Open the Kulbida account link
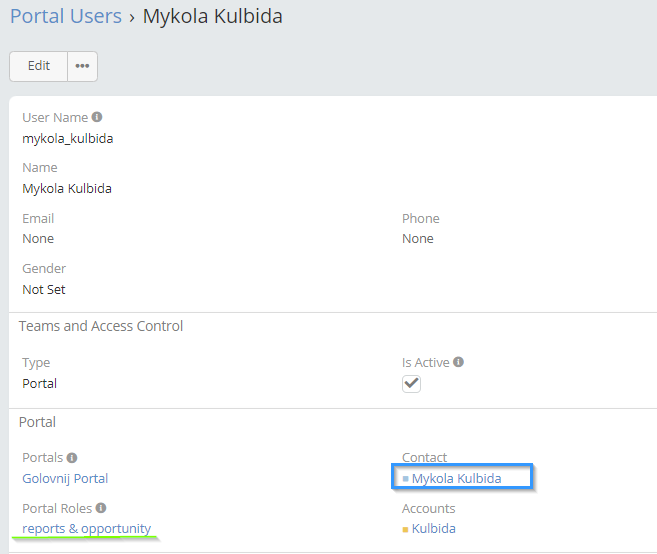 point(433,529)
